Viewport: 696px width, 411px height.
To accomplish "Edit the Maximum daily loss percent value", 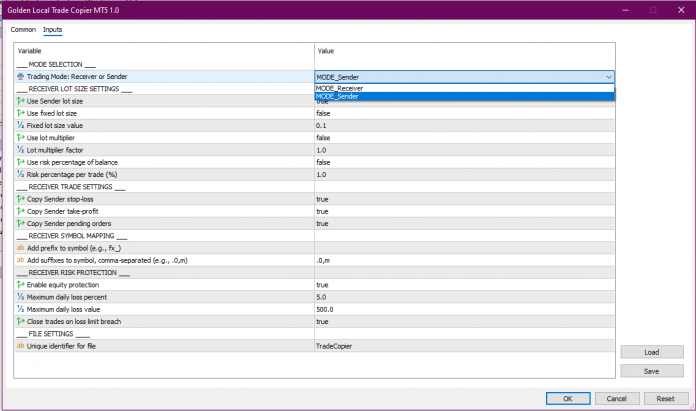I will (322, 296).
